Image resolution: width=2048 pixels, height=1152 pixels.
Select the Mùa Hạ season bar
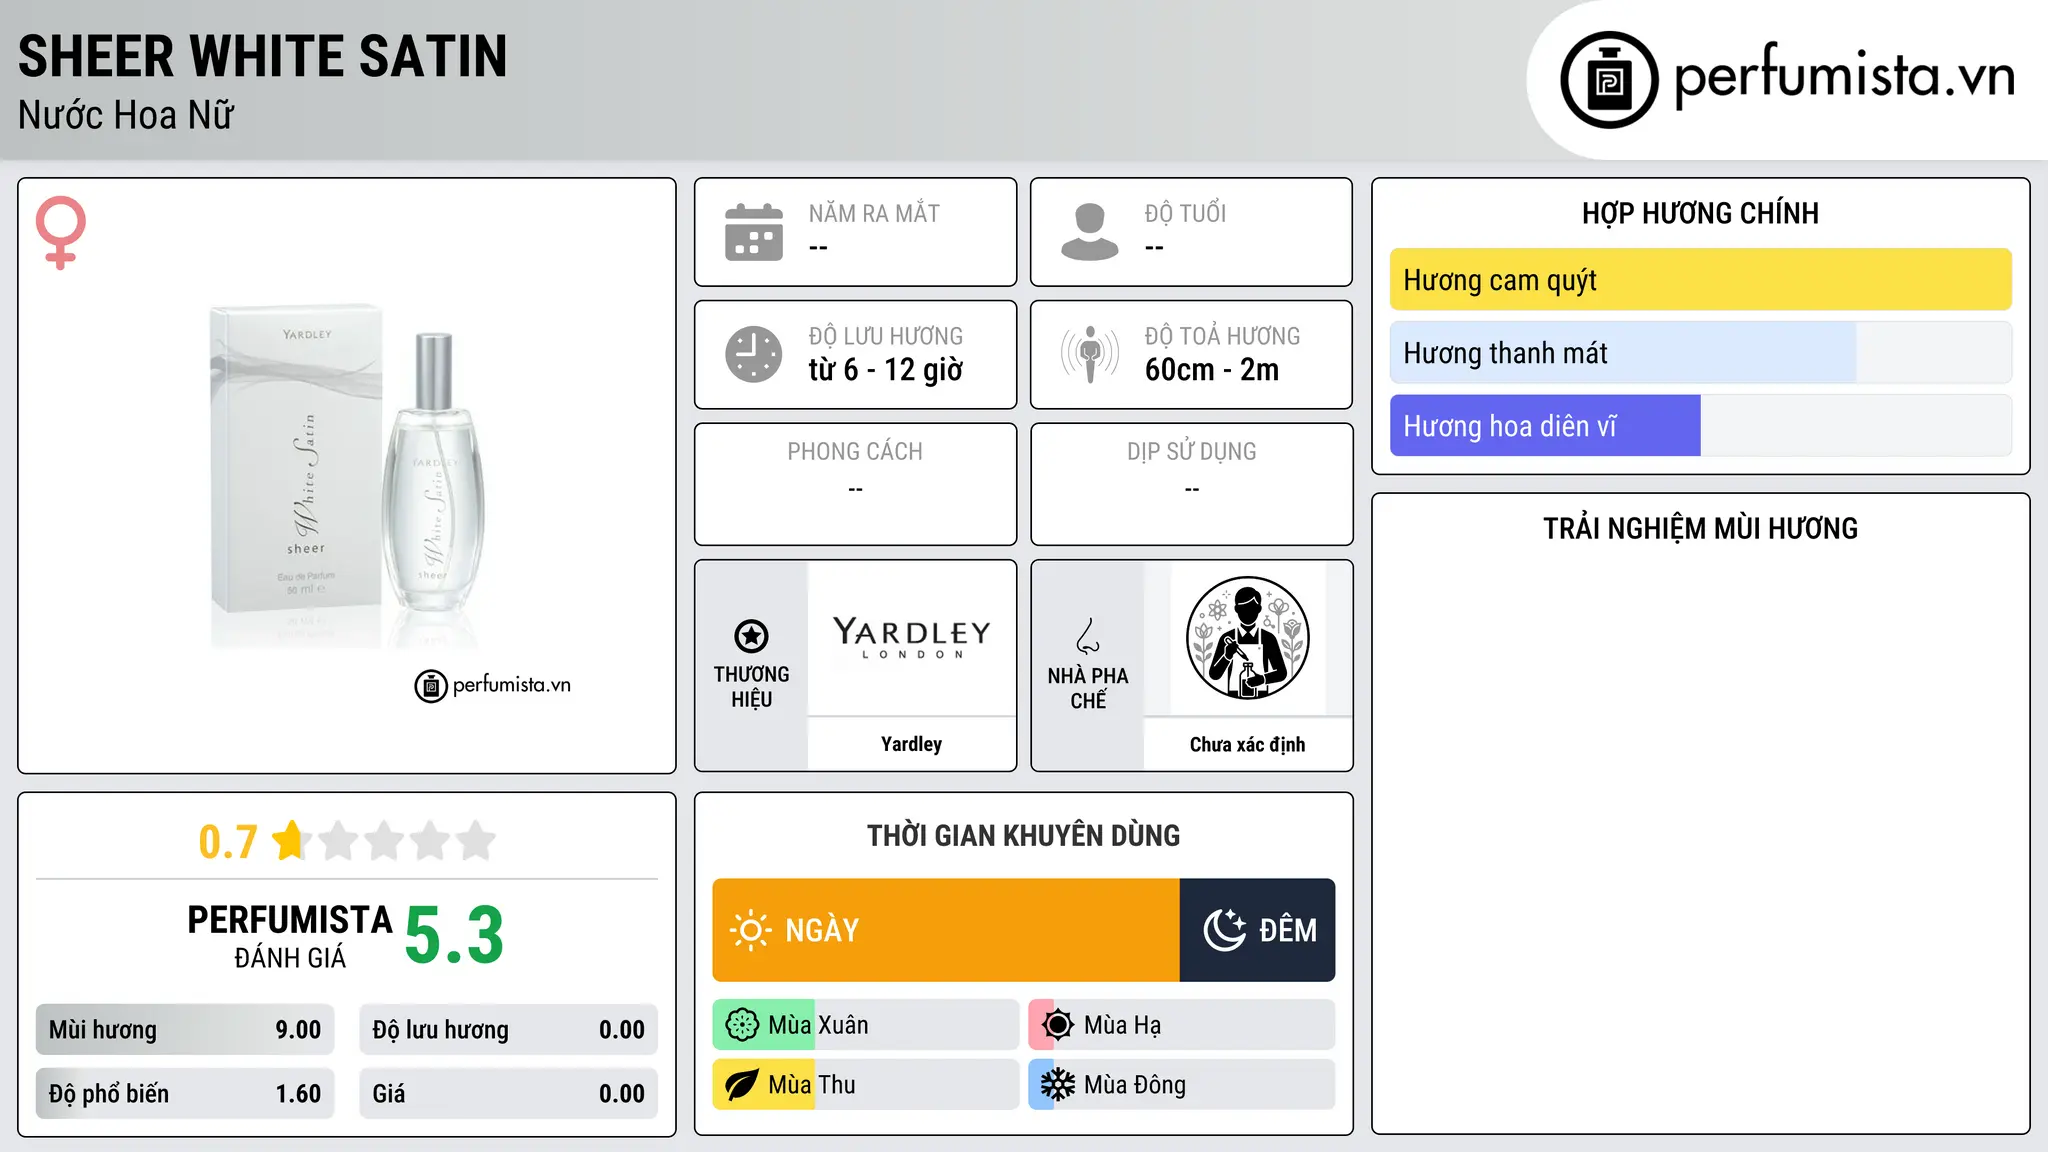point(1182,1025)
